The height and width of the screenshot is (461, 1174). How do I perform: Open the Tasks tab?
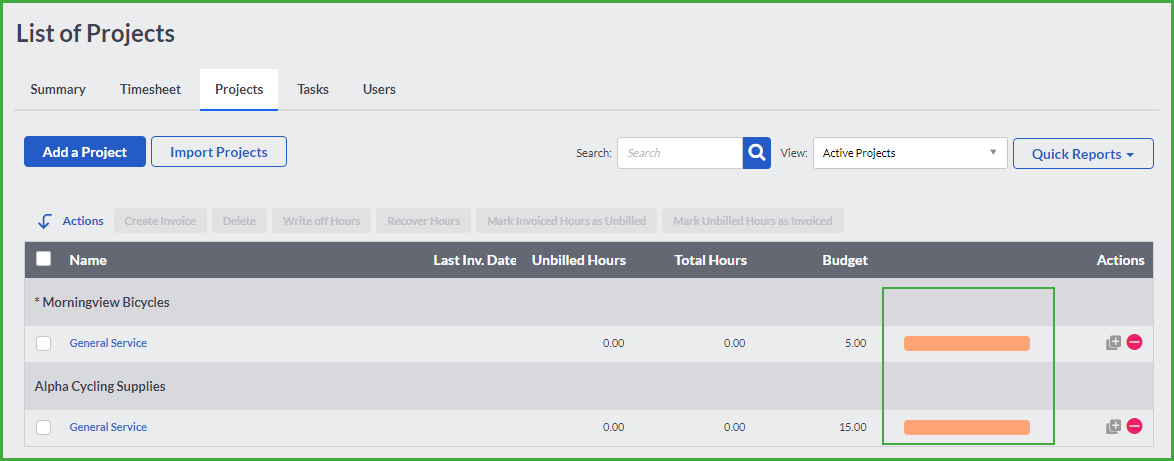[x=313, y=89]
